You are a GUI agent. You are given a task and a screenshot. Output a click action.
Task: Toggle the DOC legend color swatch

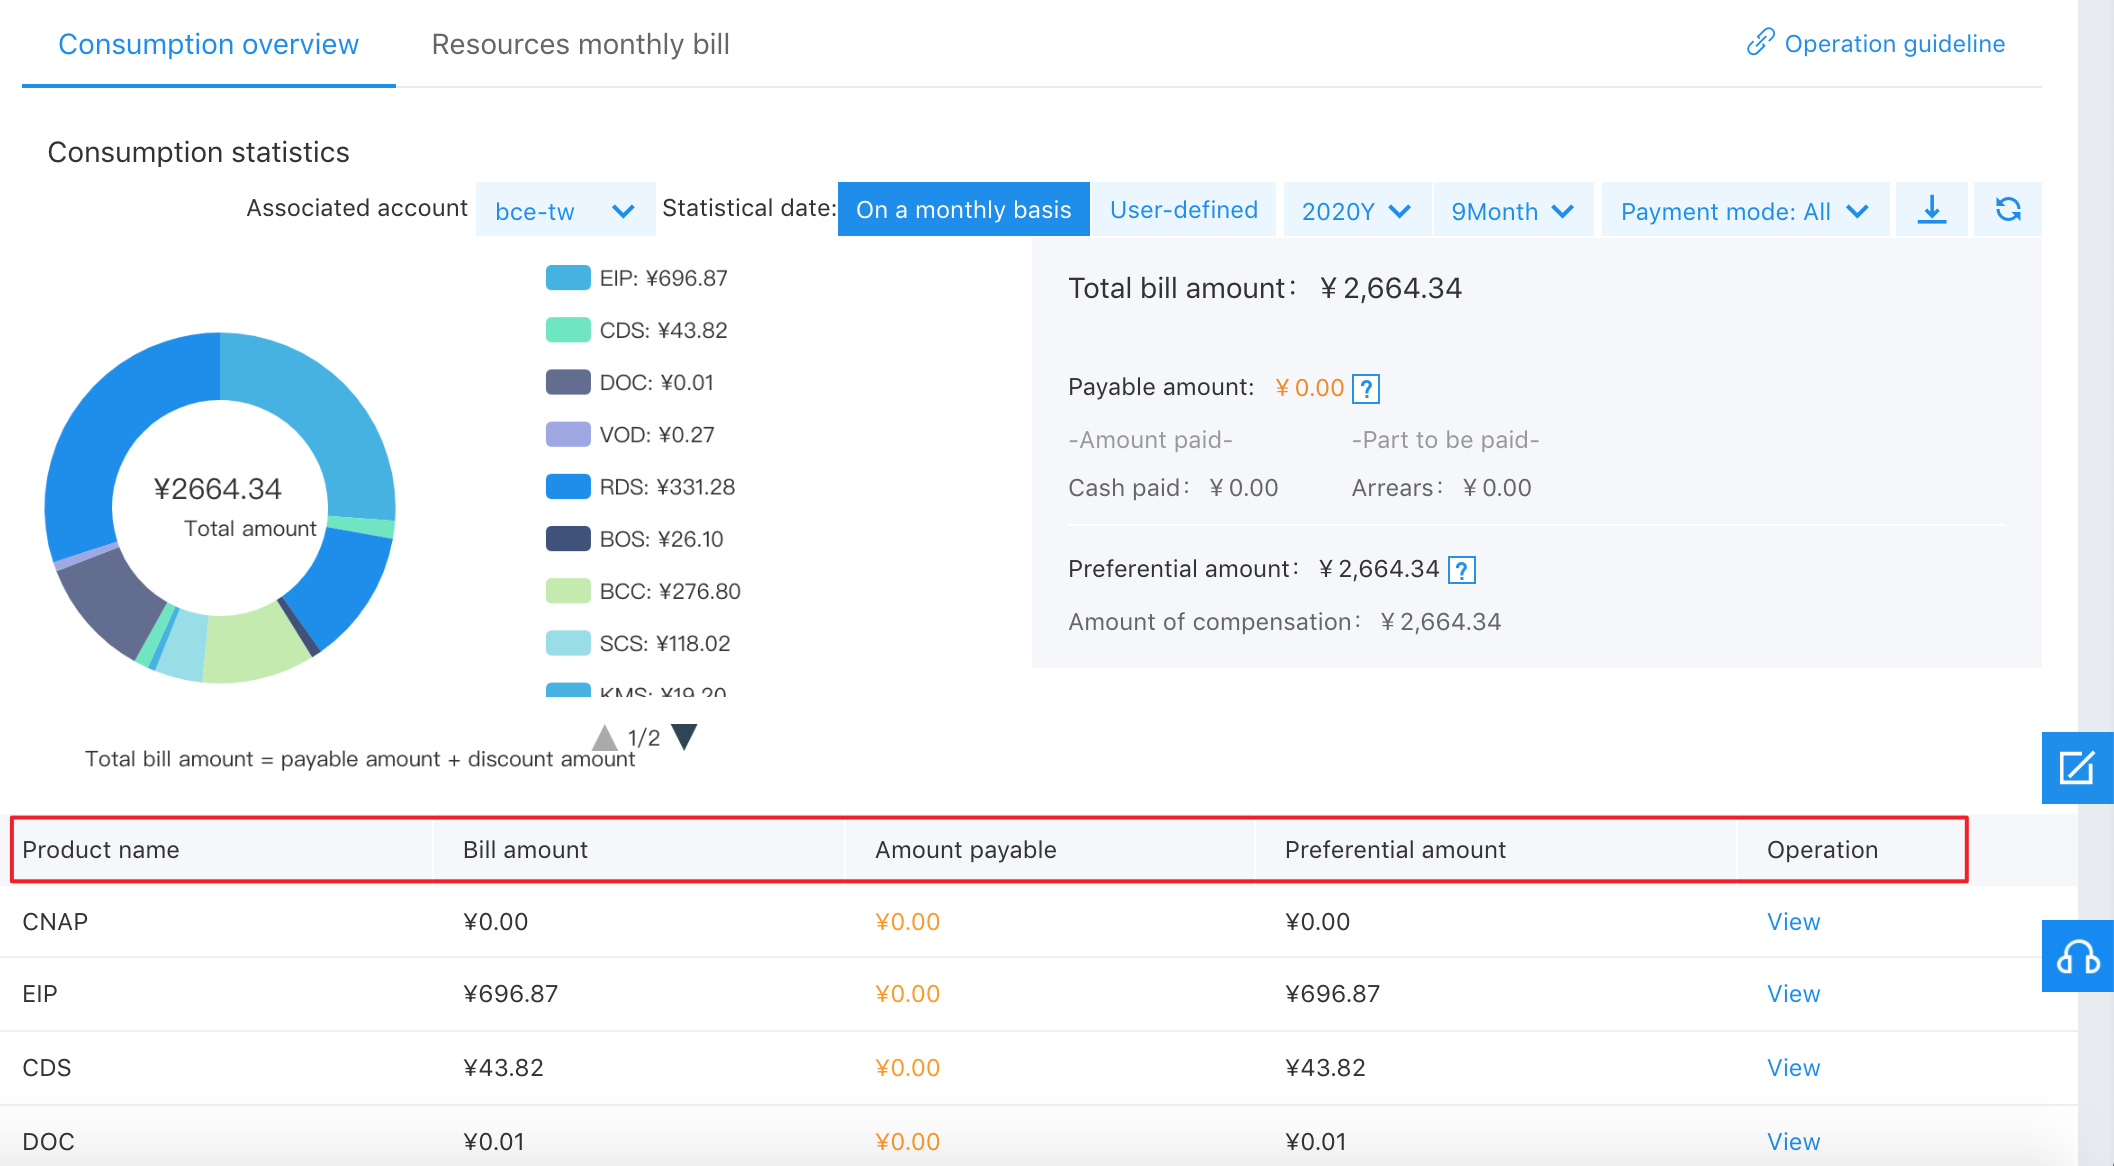568,382
